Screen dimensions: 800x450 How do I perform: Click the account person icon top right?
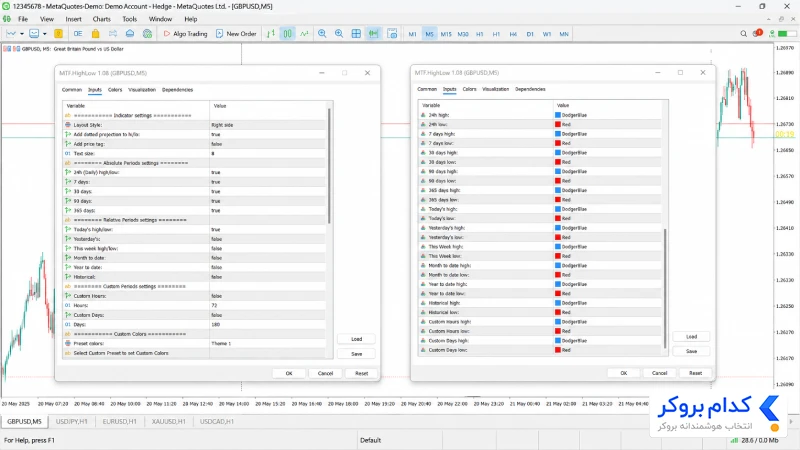coord(772,34)
